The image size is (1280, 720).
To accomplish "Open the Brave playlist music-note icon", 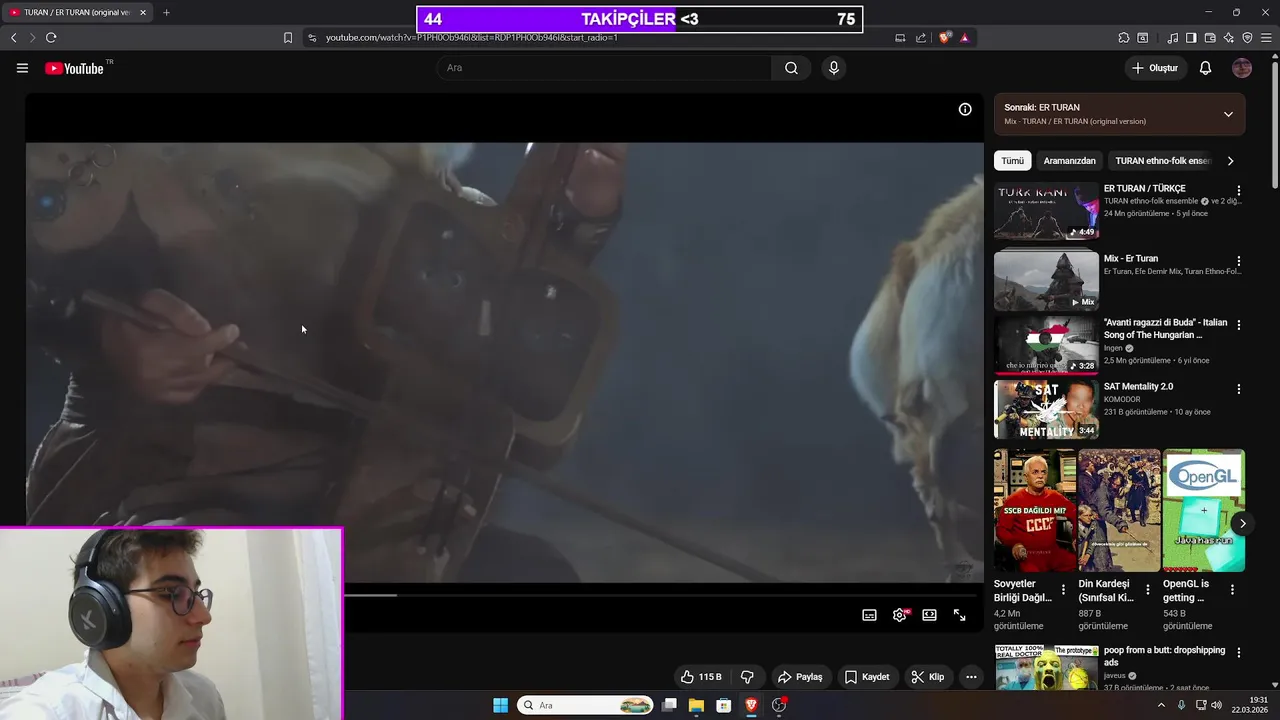I will (x=1172, y=38).
